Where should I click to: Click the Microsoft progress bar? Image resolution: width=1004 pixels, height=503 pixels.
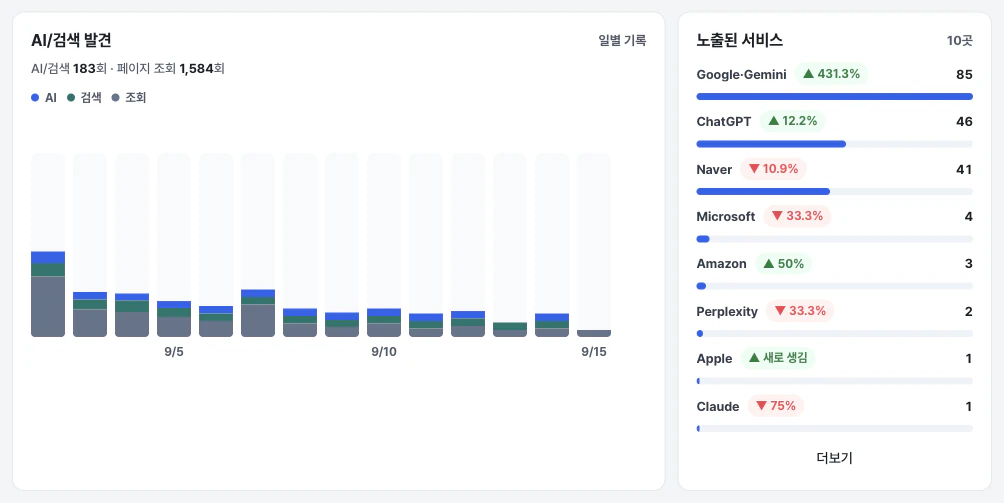(834, 239)
